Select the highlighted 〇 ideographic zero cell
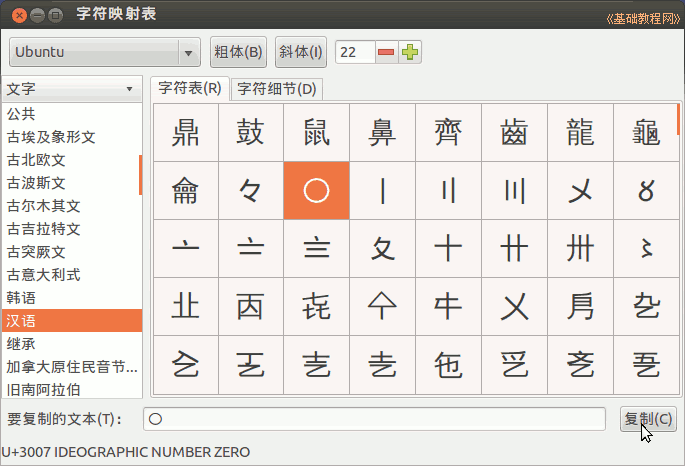The width and height of the screenshot is (685, 466). tap(316, 190)
